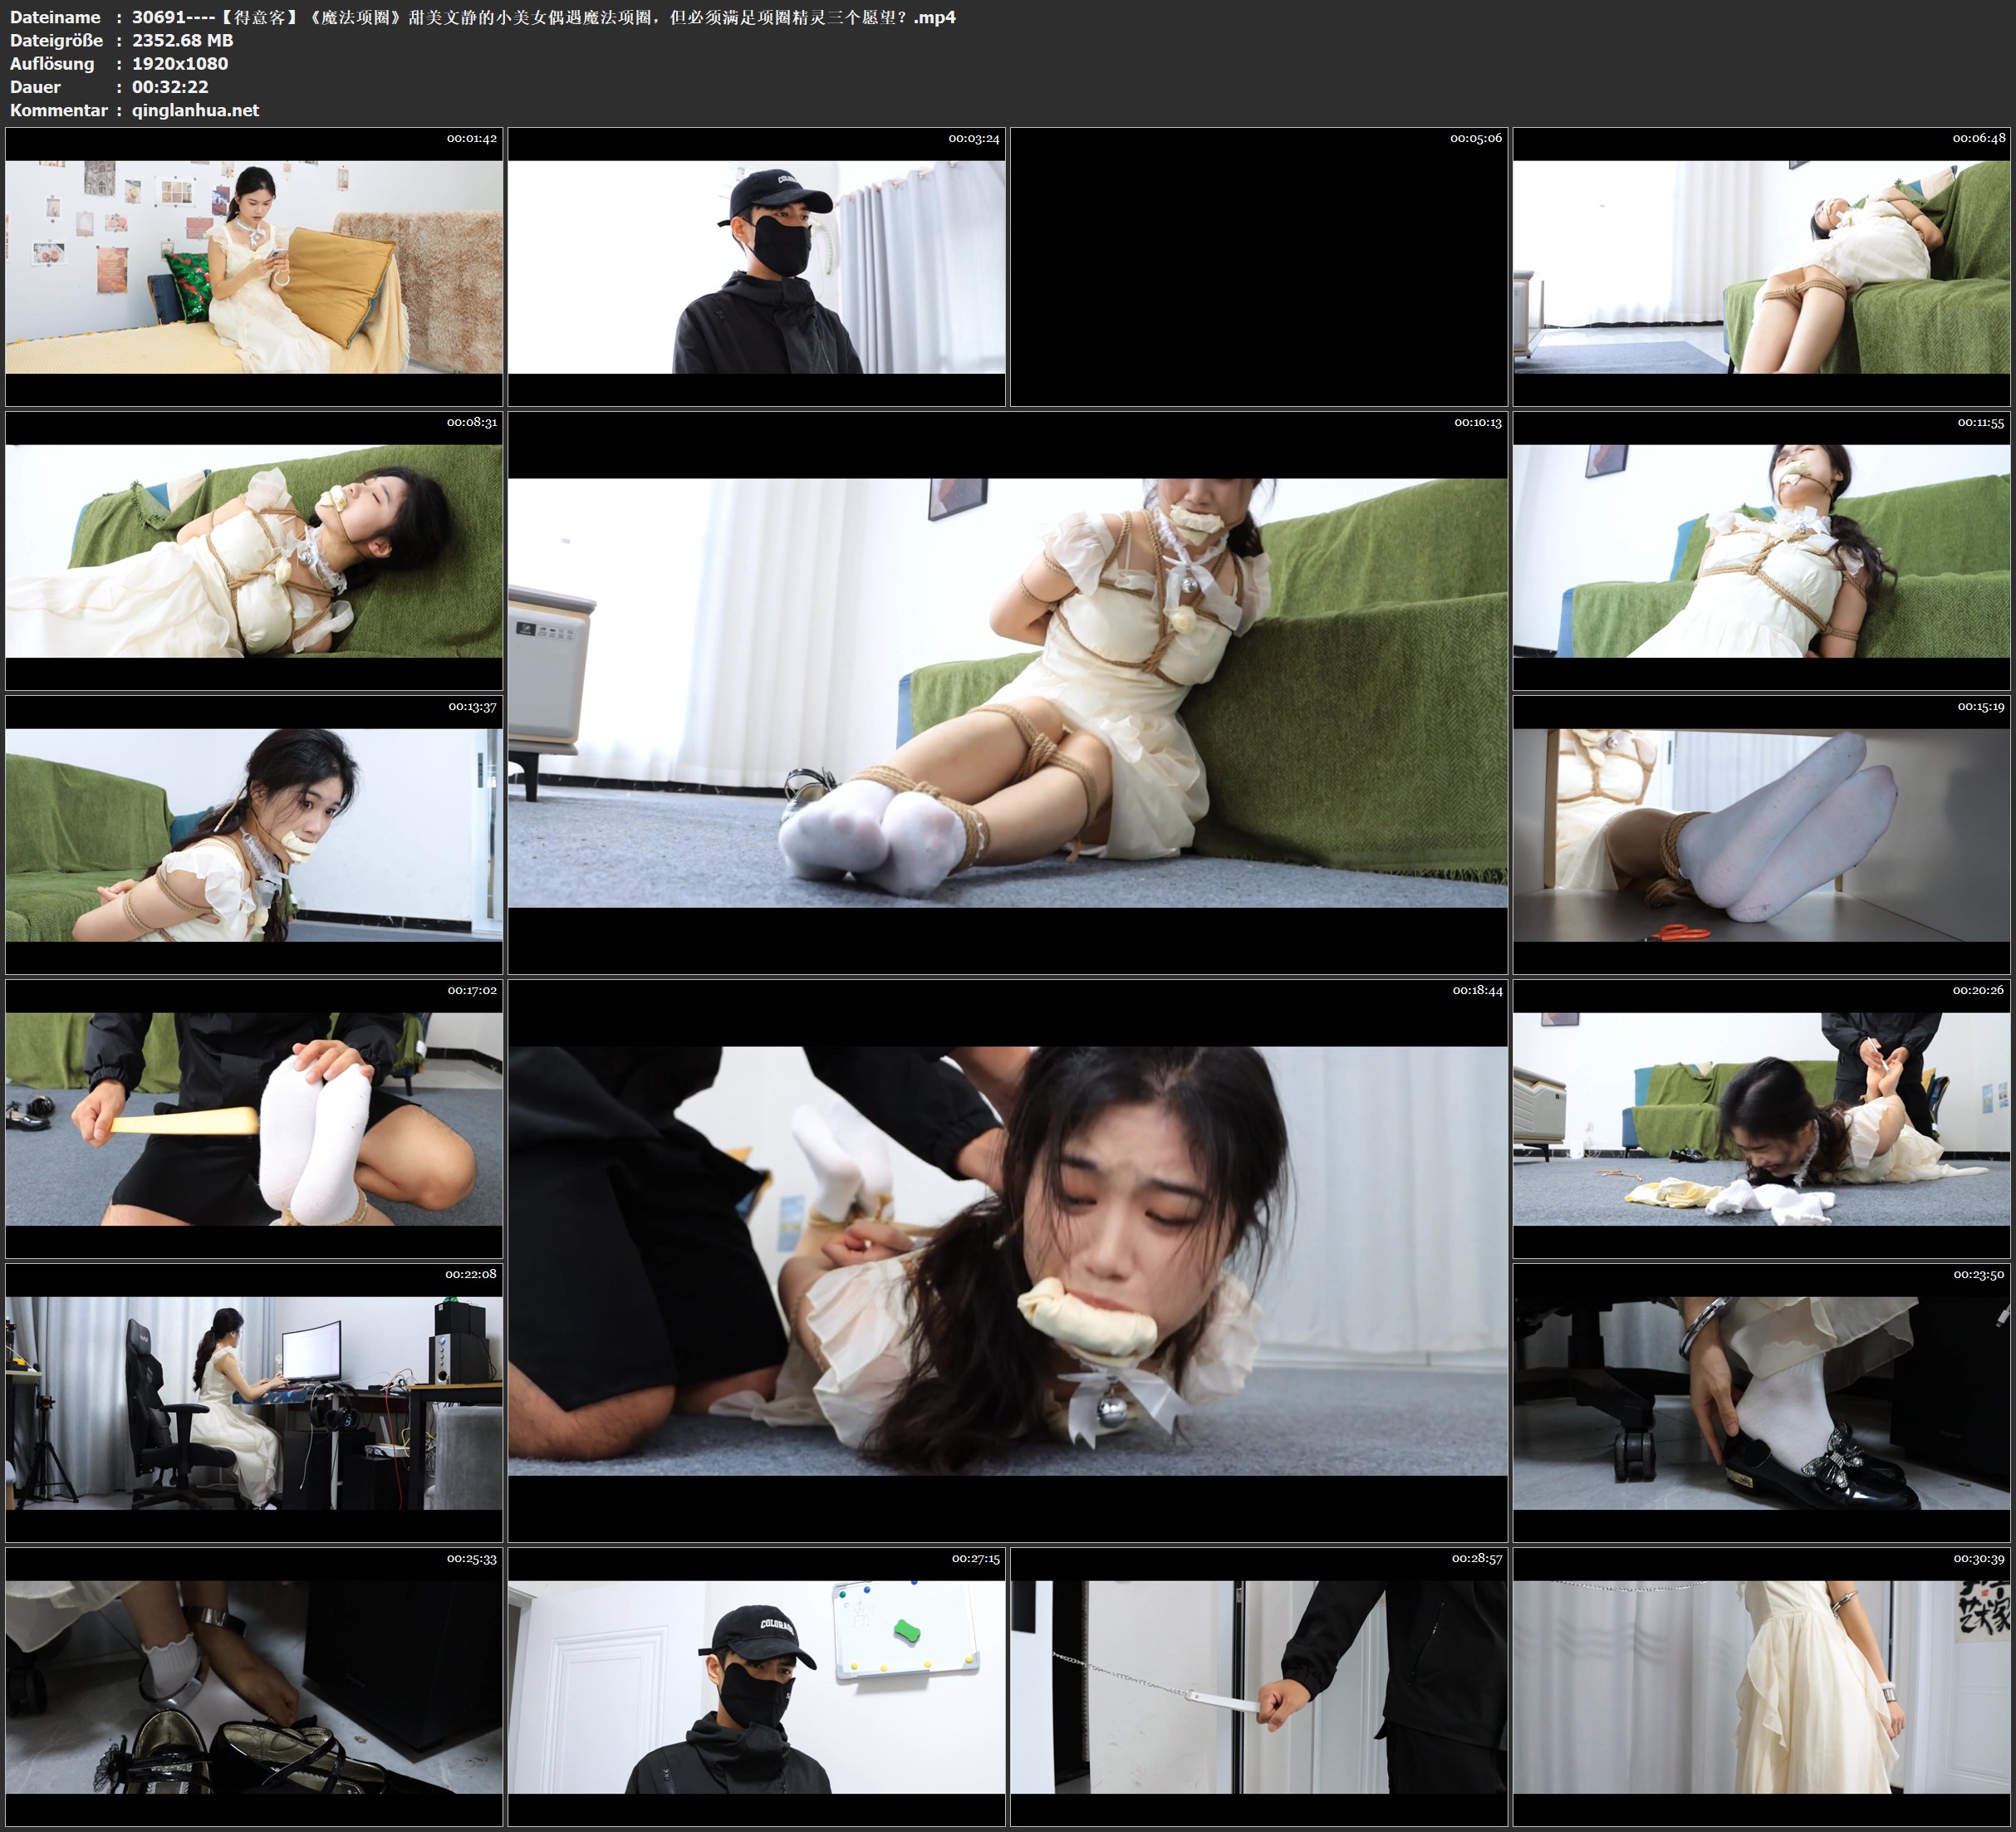
Task: Select the thumbnail at 00:23:50
Action: click(1761, 1403)
